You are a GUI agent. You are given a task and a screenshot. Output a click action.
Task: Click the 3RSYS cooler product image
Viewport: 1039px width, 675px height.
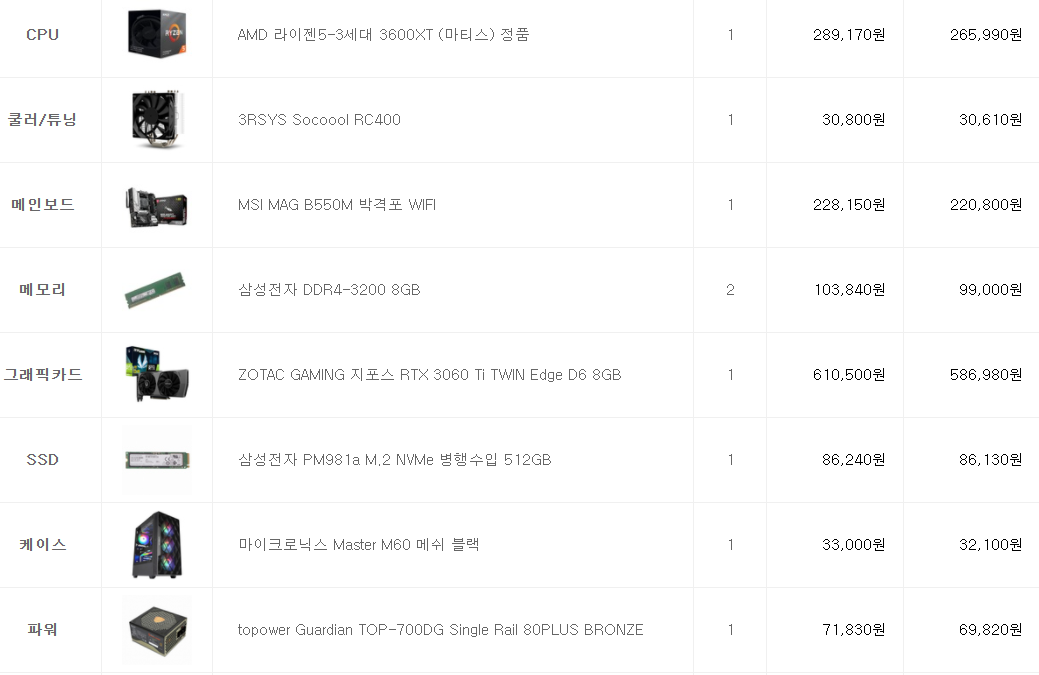(x=157, y=120)
